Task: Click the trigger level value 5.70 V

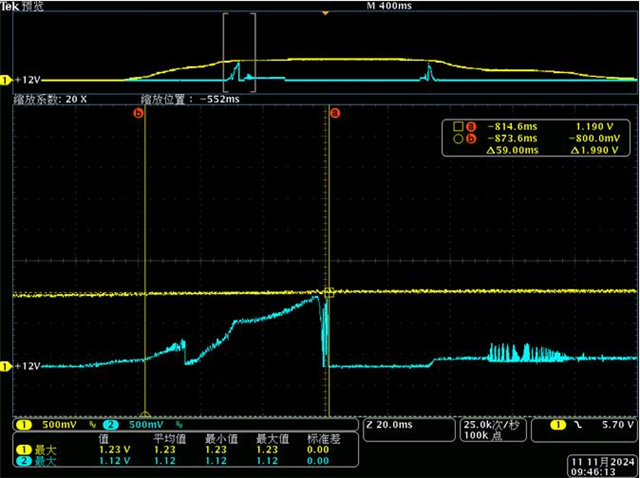Action: (x=618, y=425)
